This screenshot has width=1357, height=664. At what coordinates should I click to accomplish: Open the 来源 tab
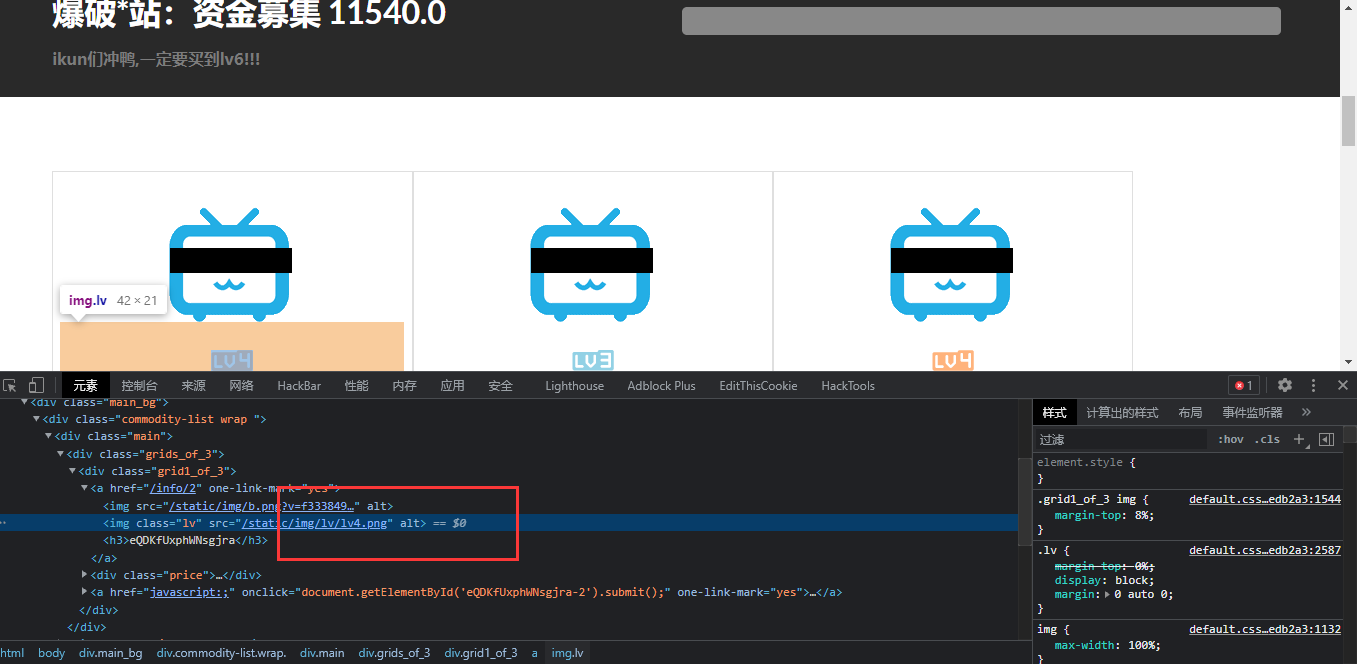click(194, 386)
